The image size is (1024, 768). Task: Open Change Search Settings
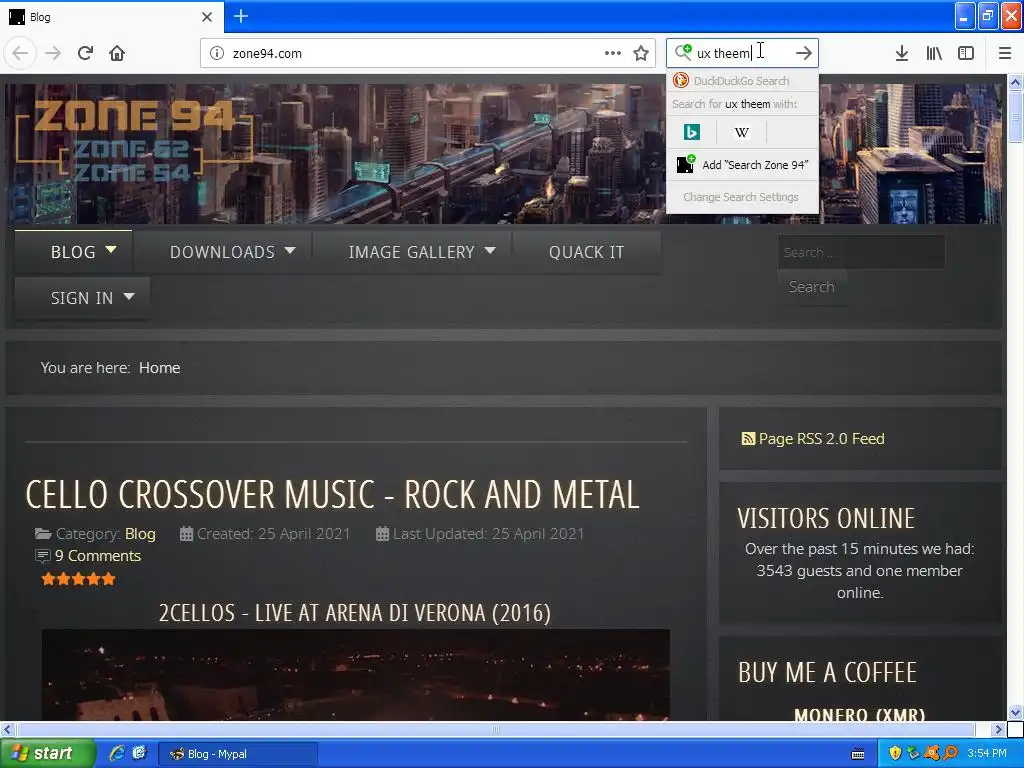(x=741, y=197)
